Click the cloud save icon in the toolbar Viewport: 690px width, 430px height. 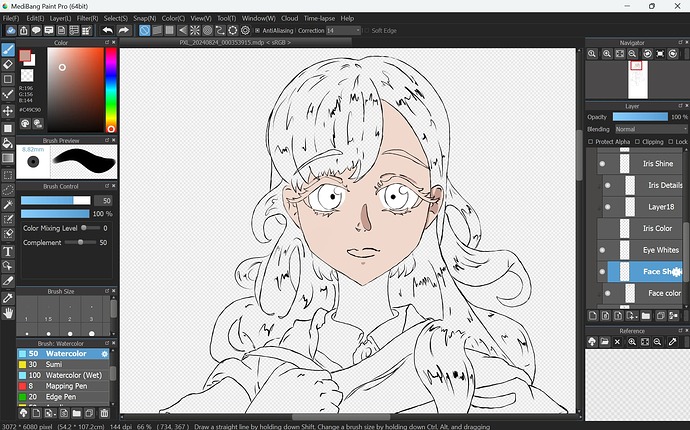(x=11, y=30)
